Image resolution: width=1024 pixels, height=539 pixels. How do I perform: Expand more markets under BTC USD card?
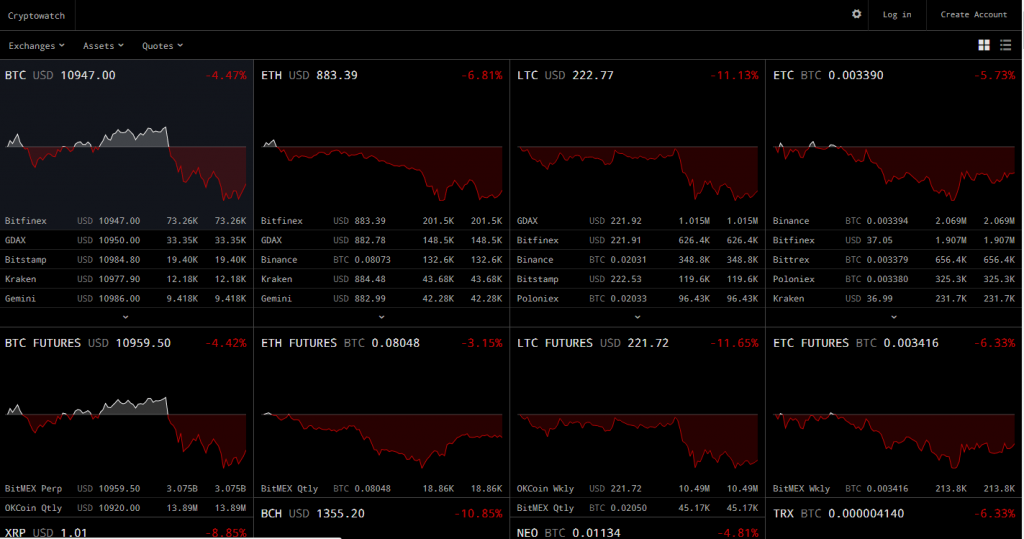(125, 317)
